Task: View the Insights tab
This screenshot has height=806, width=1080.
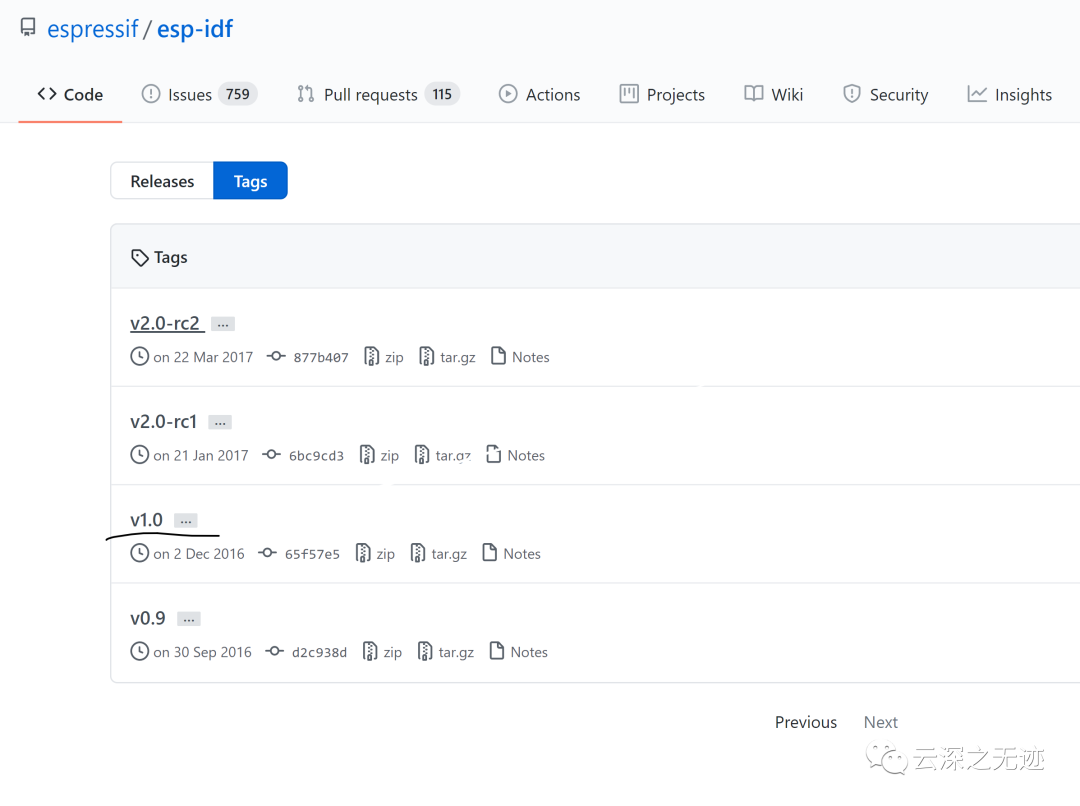Action: click(1009, 94)
